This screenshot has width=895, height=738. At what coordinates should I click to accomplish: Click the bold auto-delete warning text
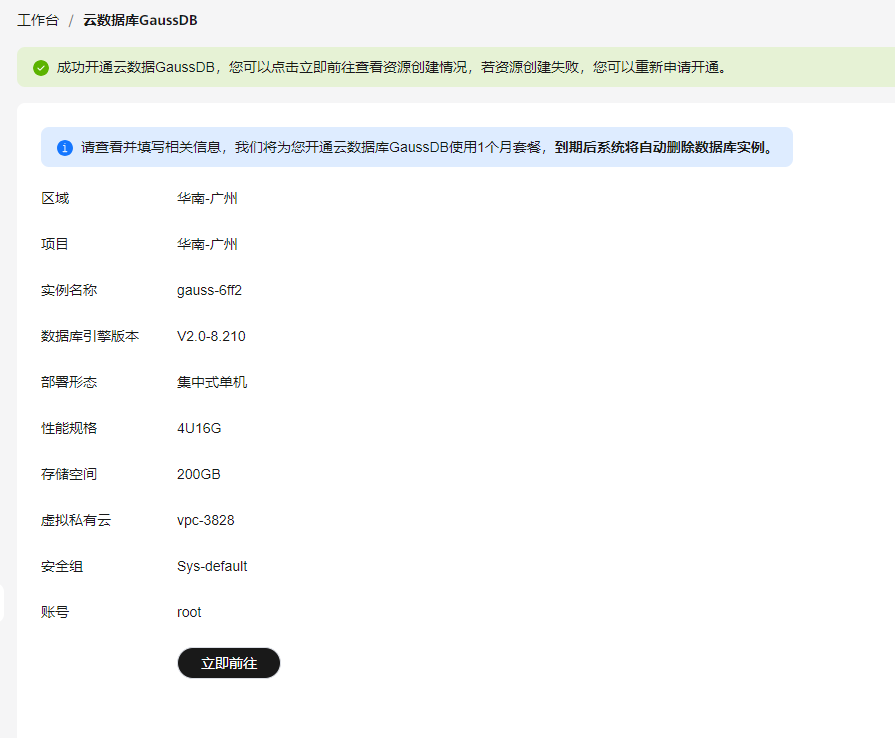[664, 147]
